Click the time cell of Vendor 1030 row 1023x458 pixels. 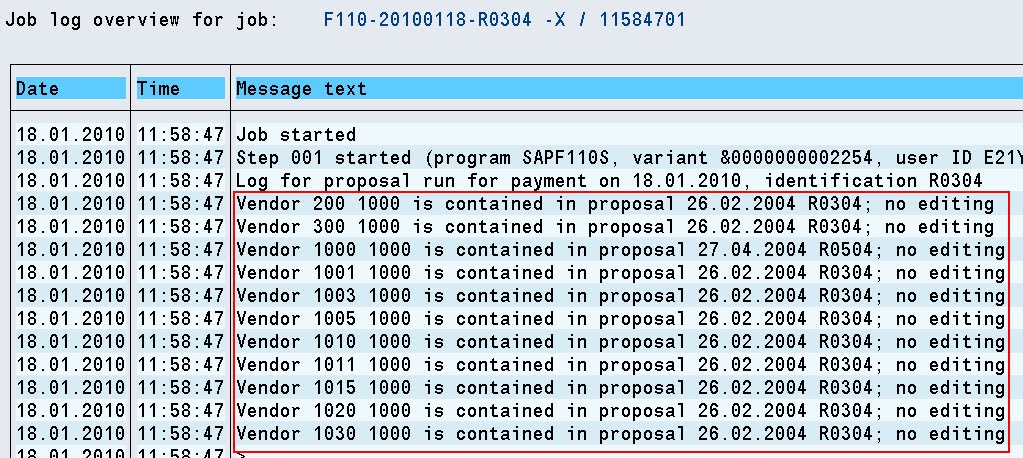point(180,434)
